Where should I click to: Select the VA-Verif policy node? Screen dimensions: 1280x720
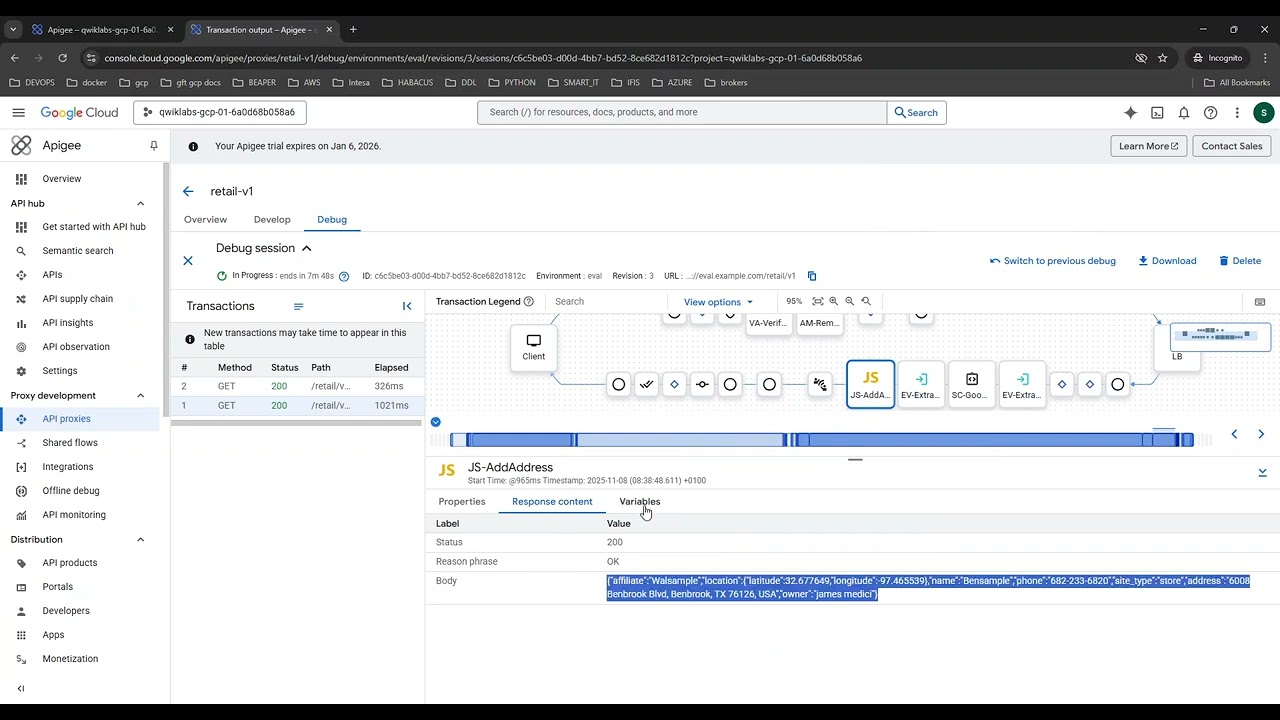pyautogui.click(x=768, y=322)
